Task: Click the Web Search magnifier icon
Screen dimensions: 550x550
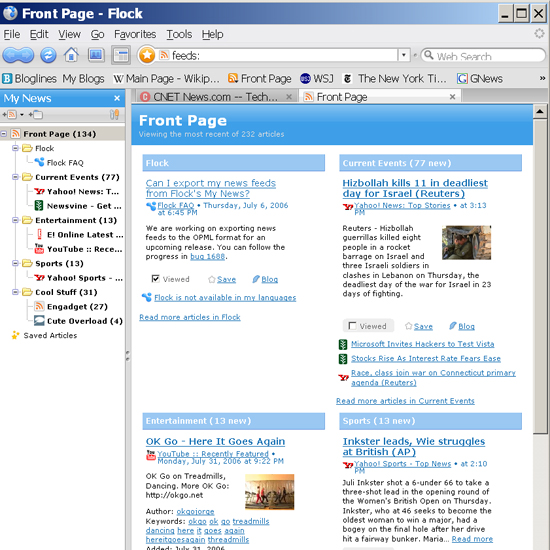Action: point(428,55)
